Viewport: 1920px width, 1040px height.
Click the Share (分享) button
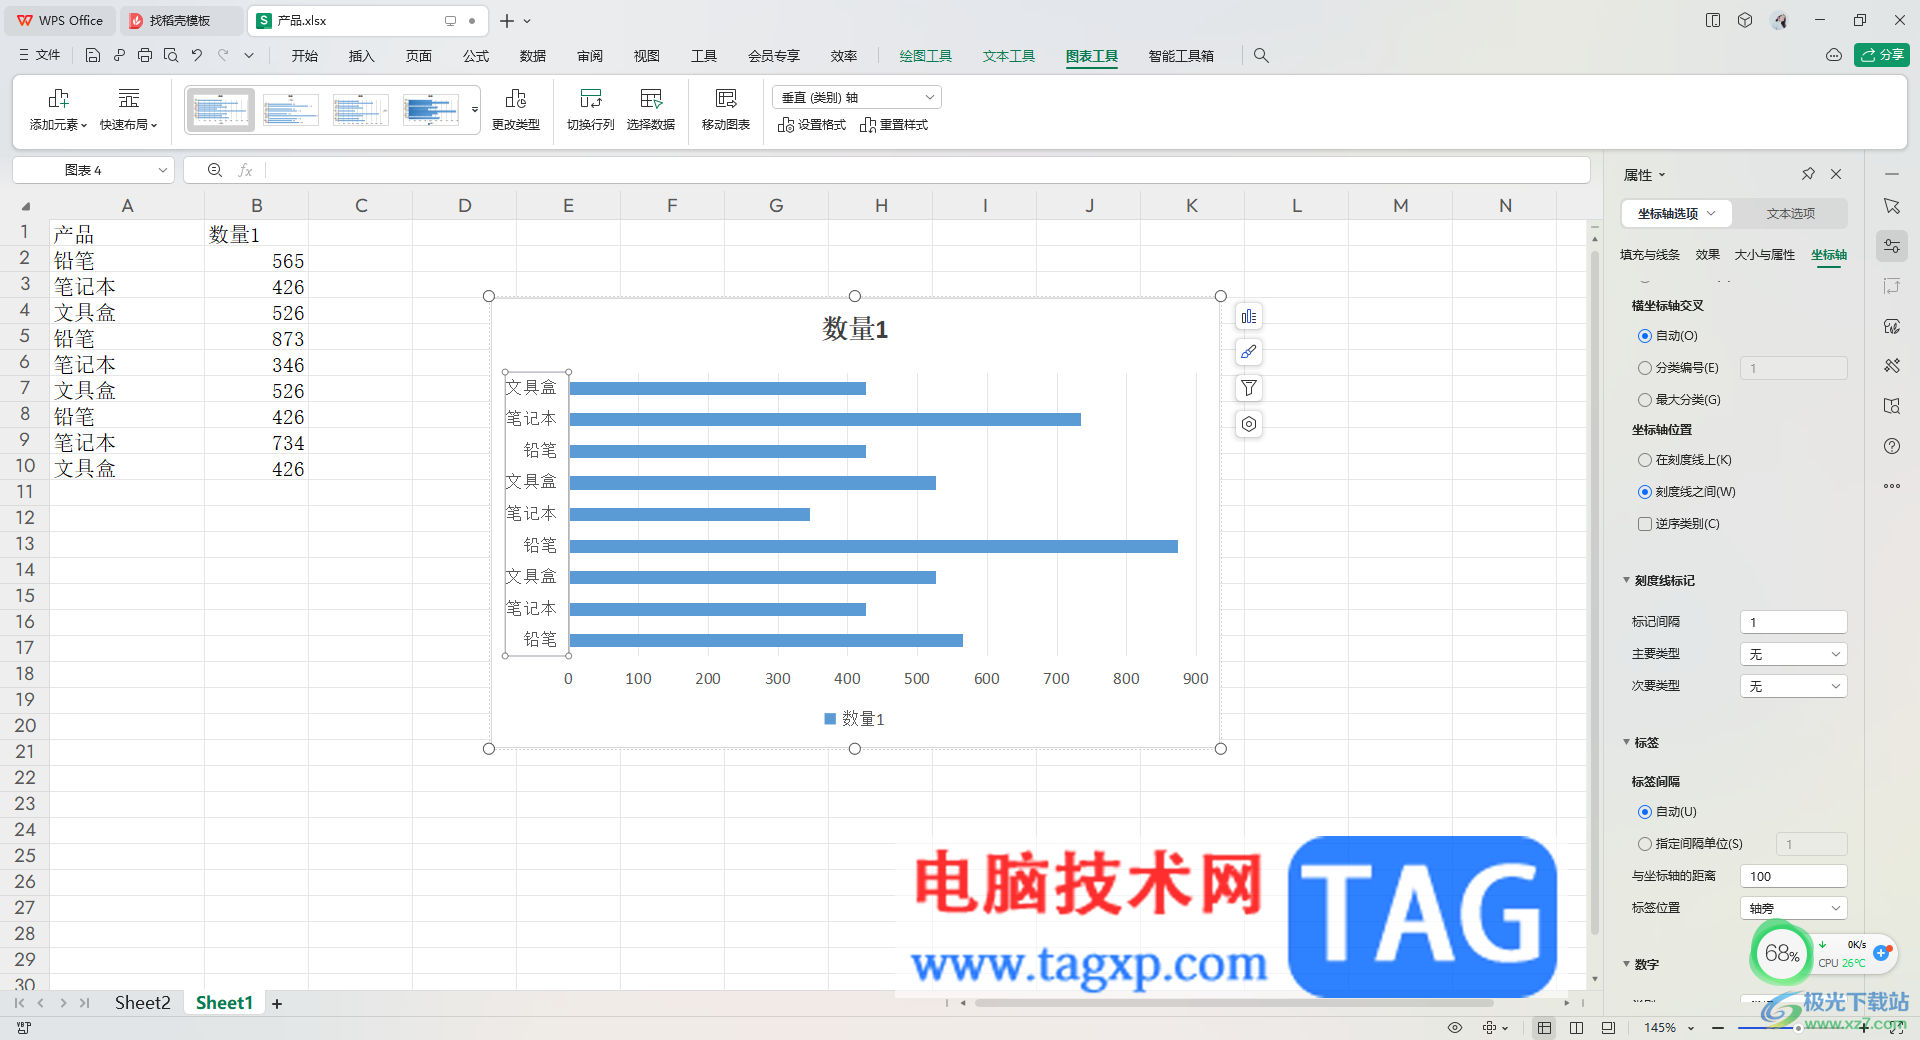tap(1882, 55)
